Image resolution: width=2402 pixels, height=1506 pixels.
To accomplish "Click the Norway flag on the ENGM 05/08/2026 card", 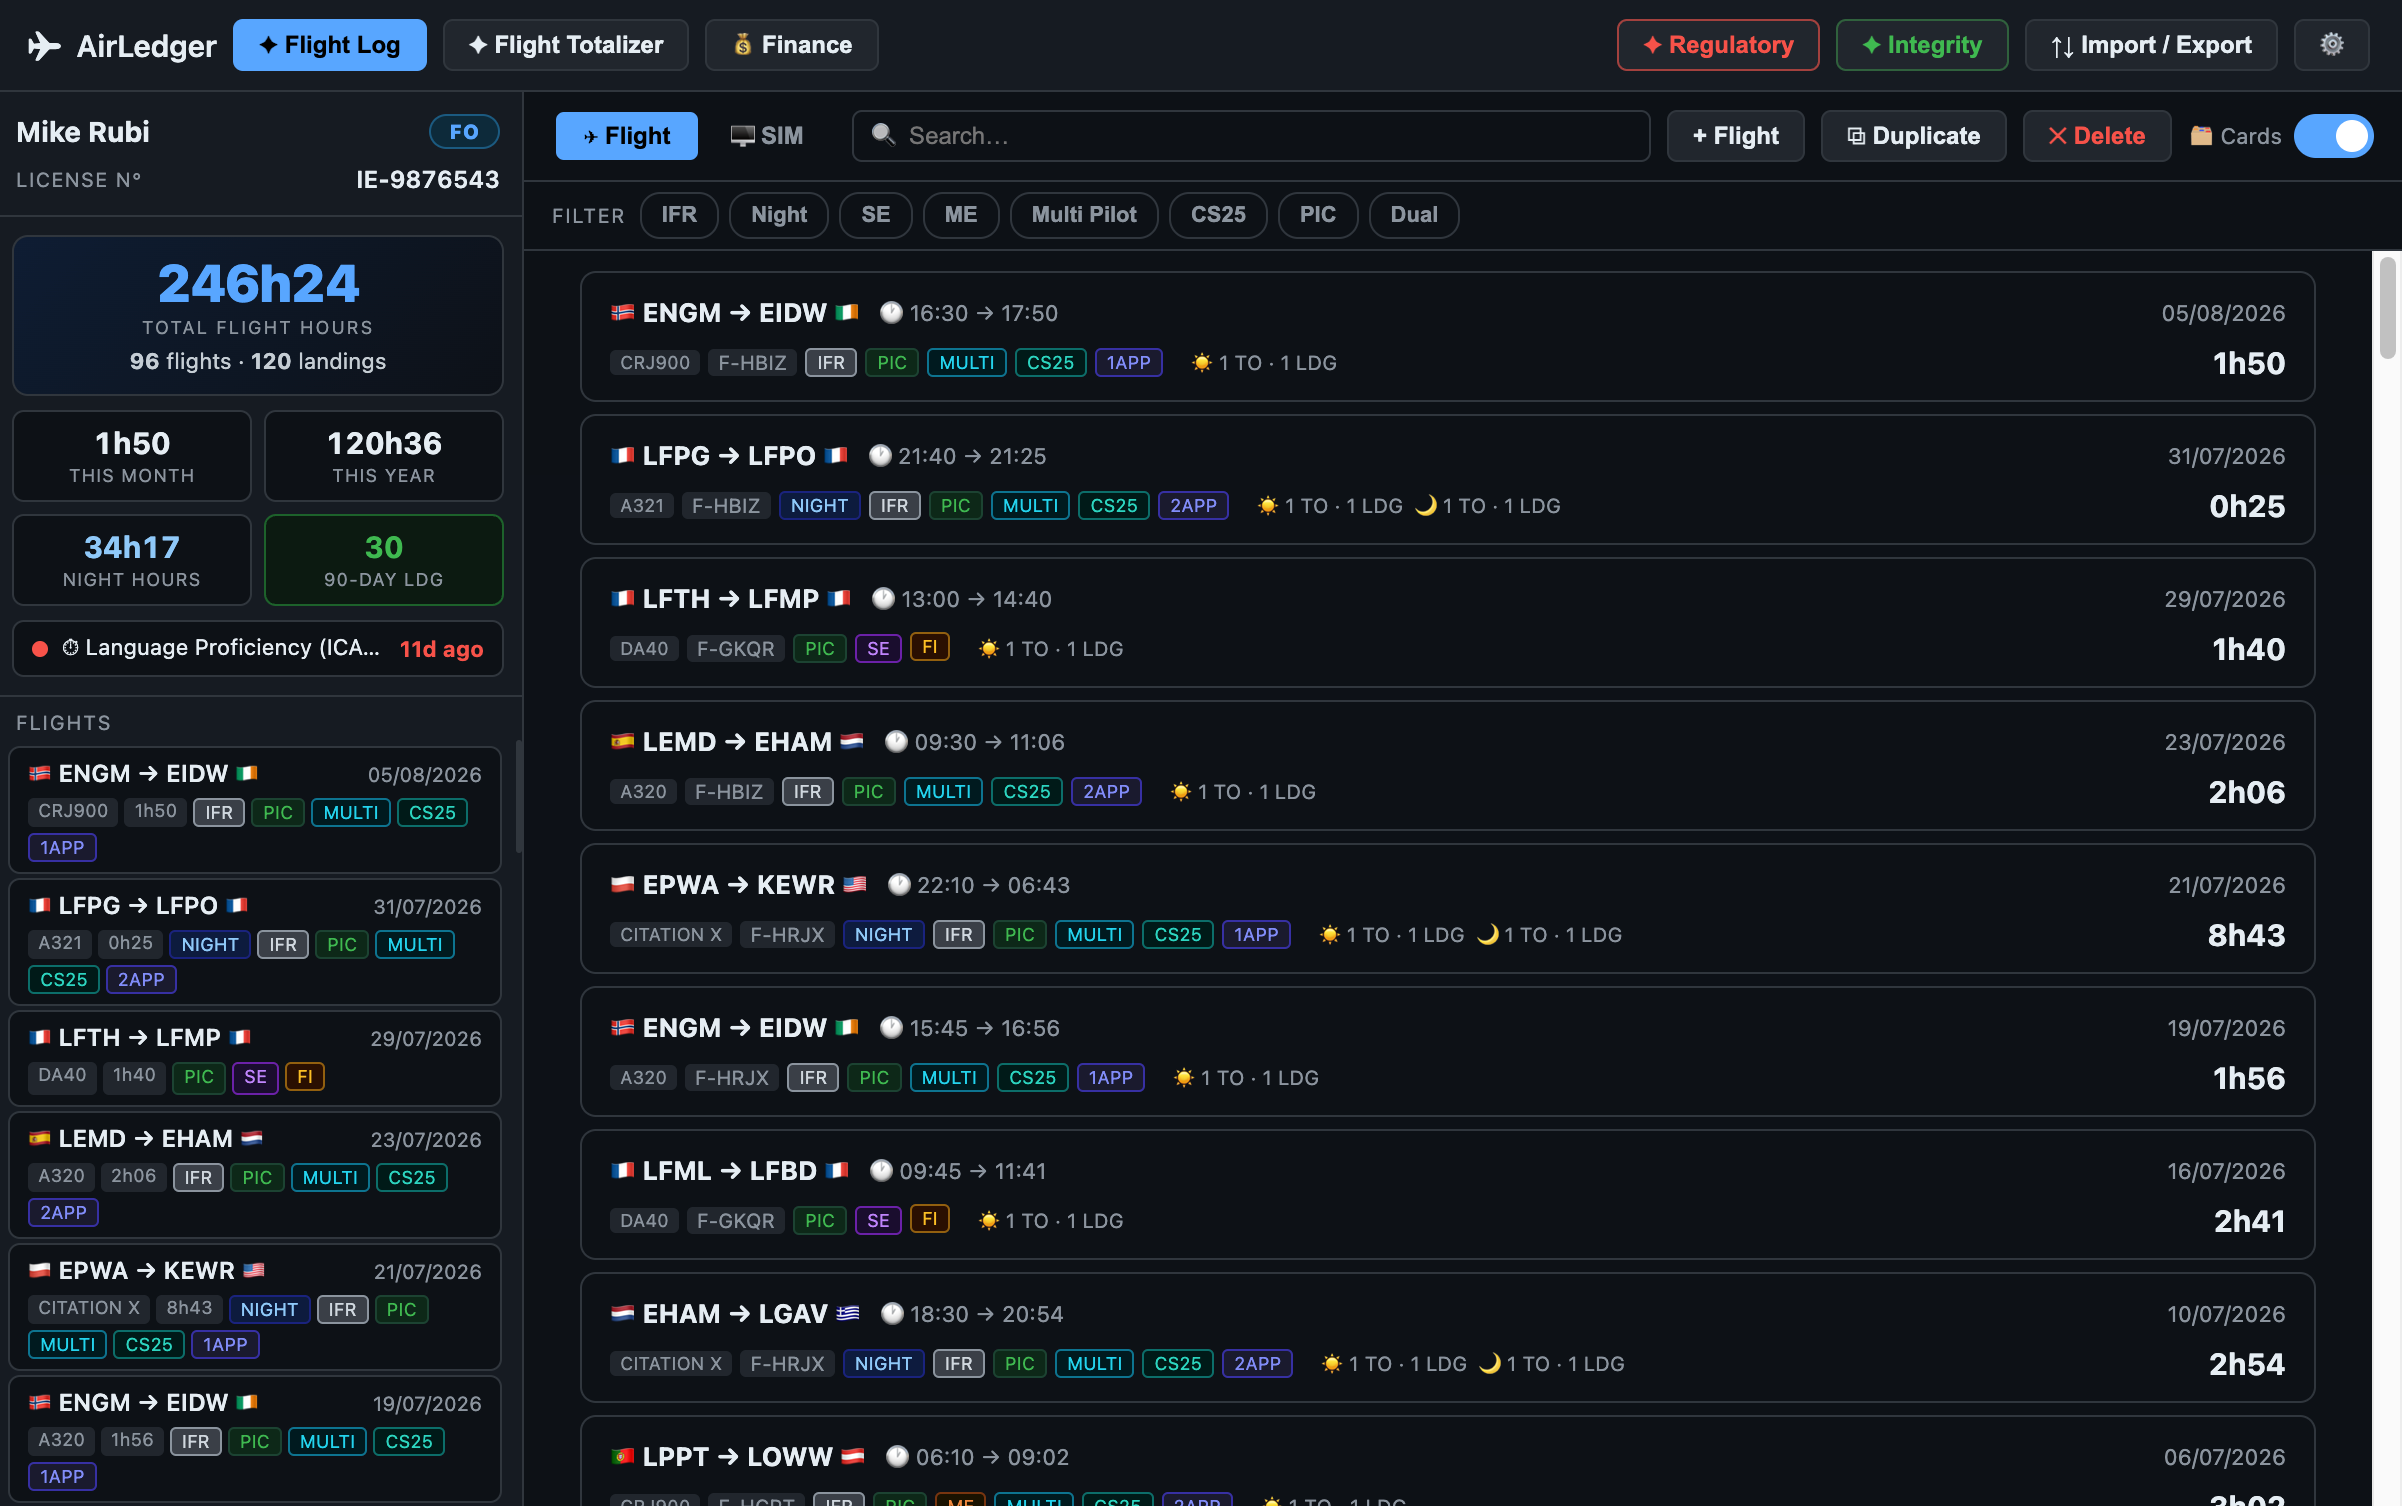I will click(622, 313).
